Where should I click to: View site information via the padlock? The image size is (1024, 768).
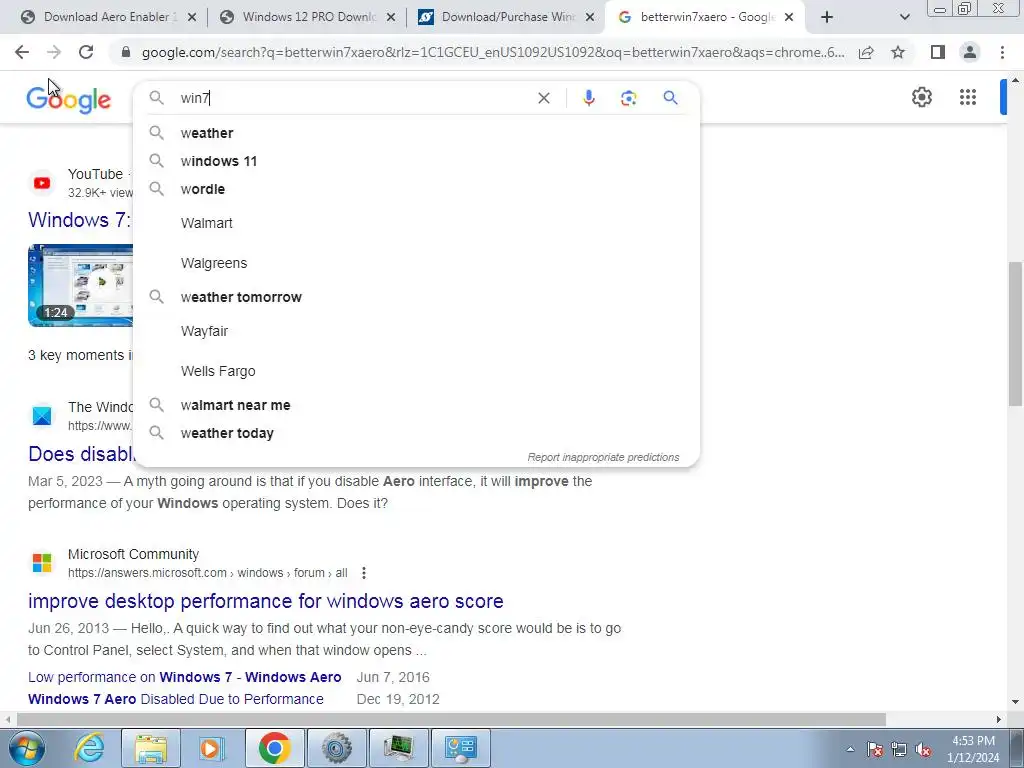click(x=126, y=52)
